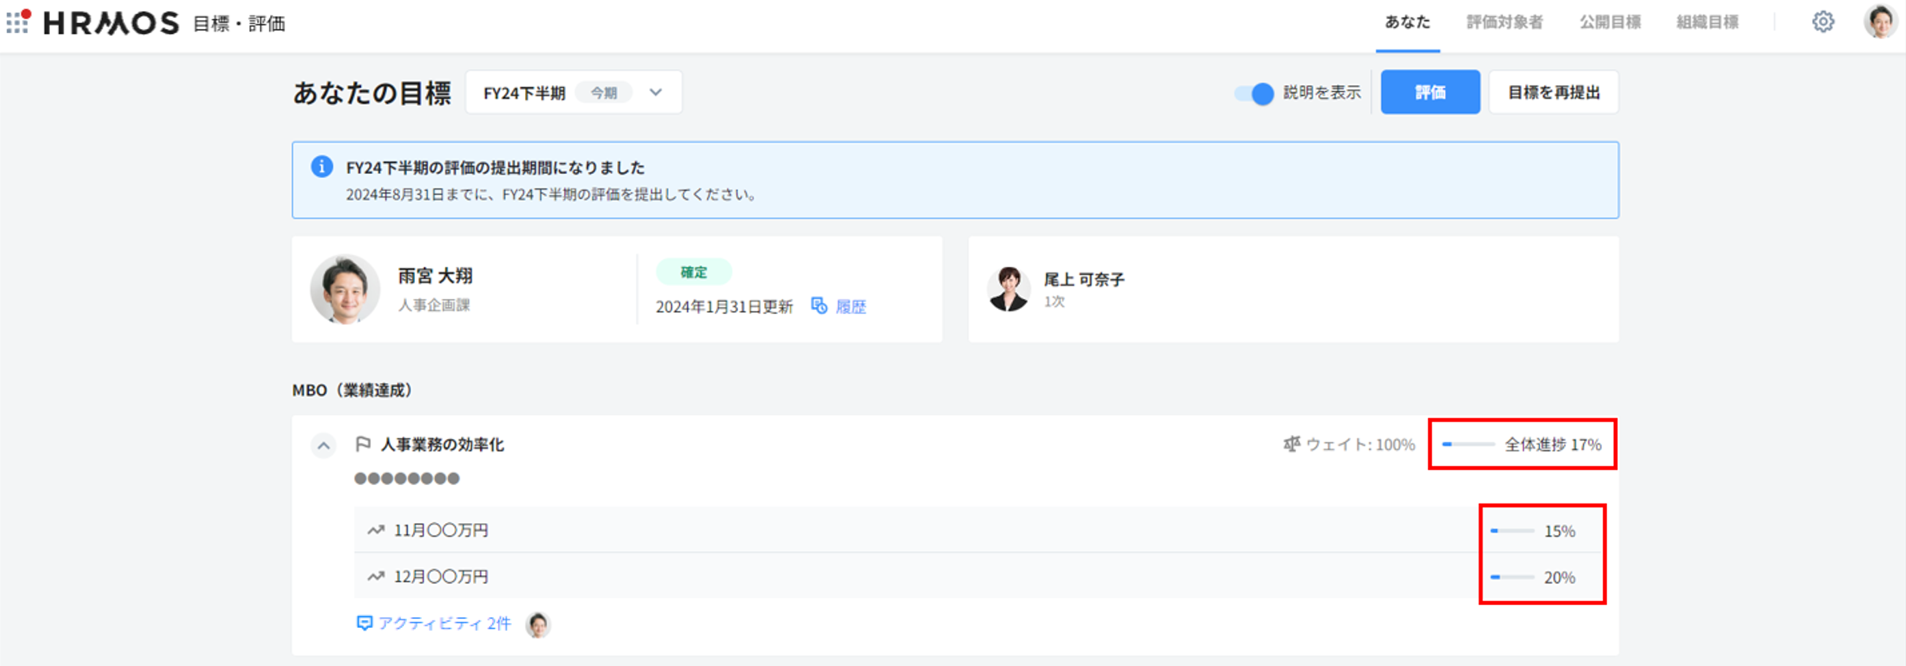
Task: Collapse the 人事業務の効率化 goal section
Action: pyautogui.click(x=323, y=446)
